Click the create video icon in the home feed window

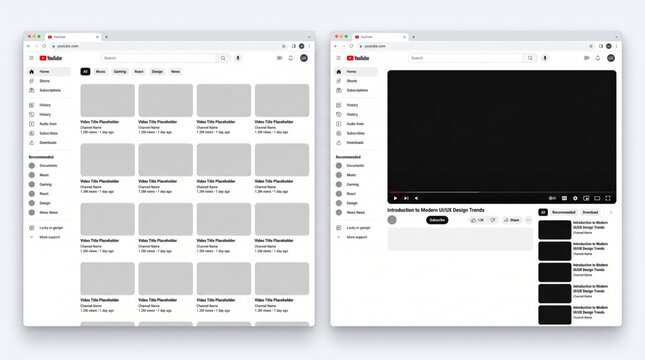tap(279, 58)
